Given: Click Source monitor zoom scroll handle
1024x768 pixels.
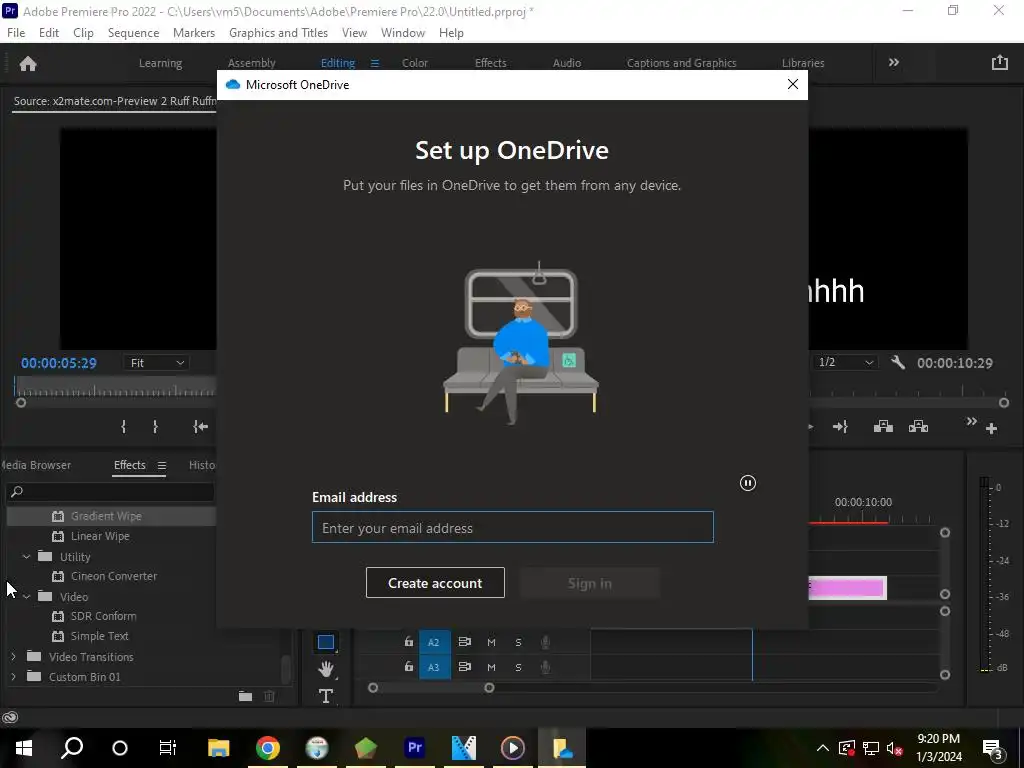Looking at the screenshot, I should coord(21,403).
